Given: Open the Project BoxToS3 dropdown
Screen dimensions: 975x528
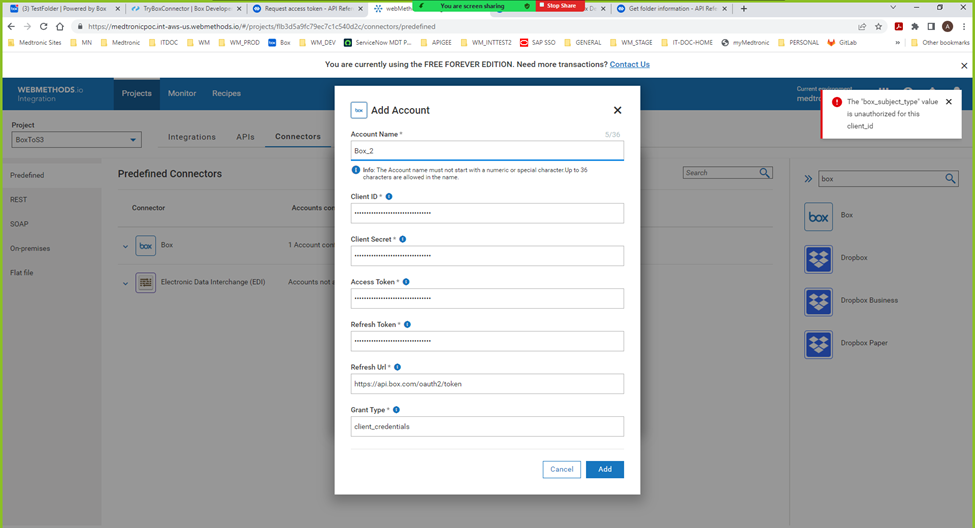Looking at the screenshot, I should click(x=76, y=139).
